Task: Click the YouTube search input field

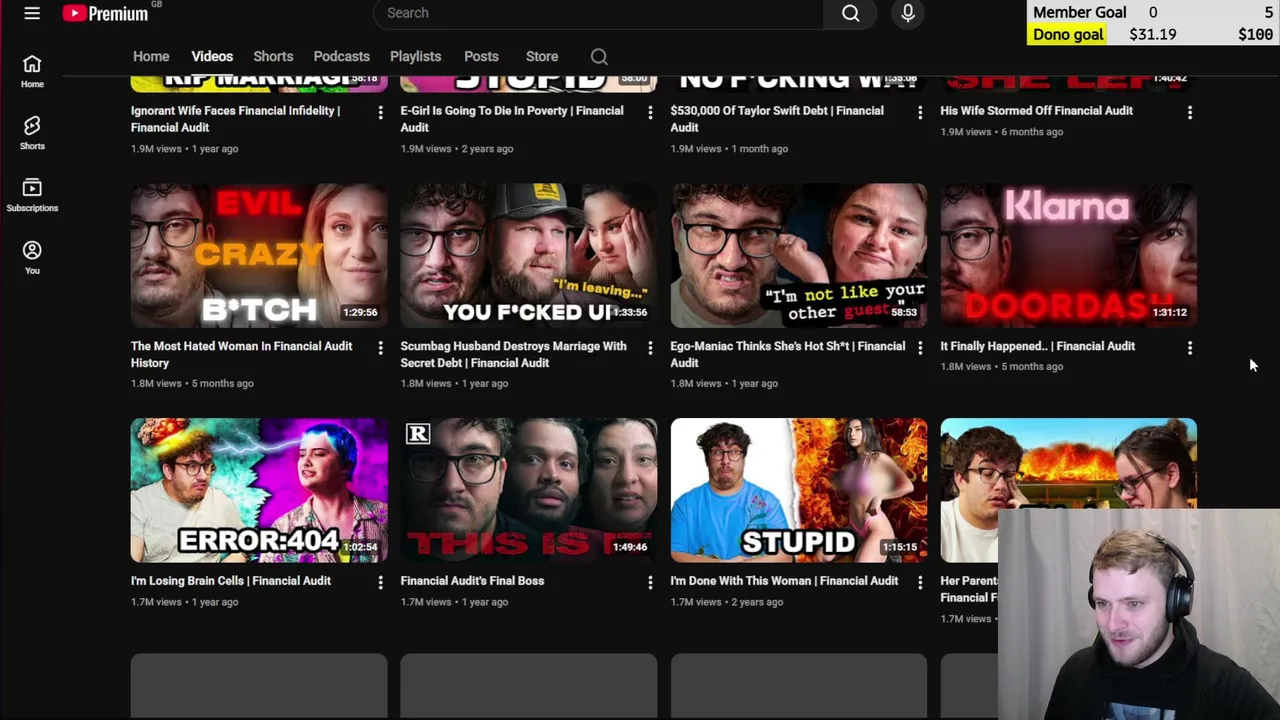Action: [598, 13]
